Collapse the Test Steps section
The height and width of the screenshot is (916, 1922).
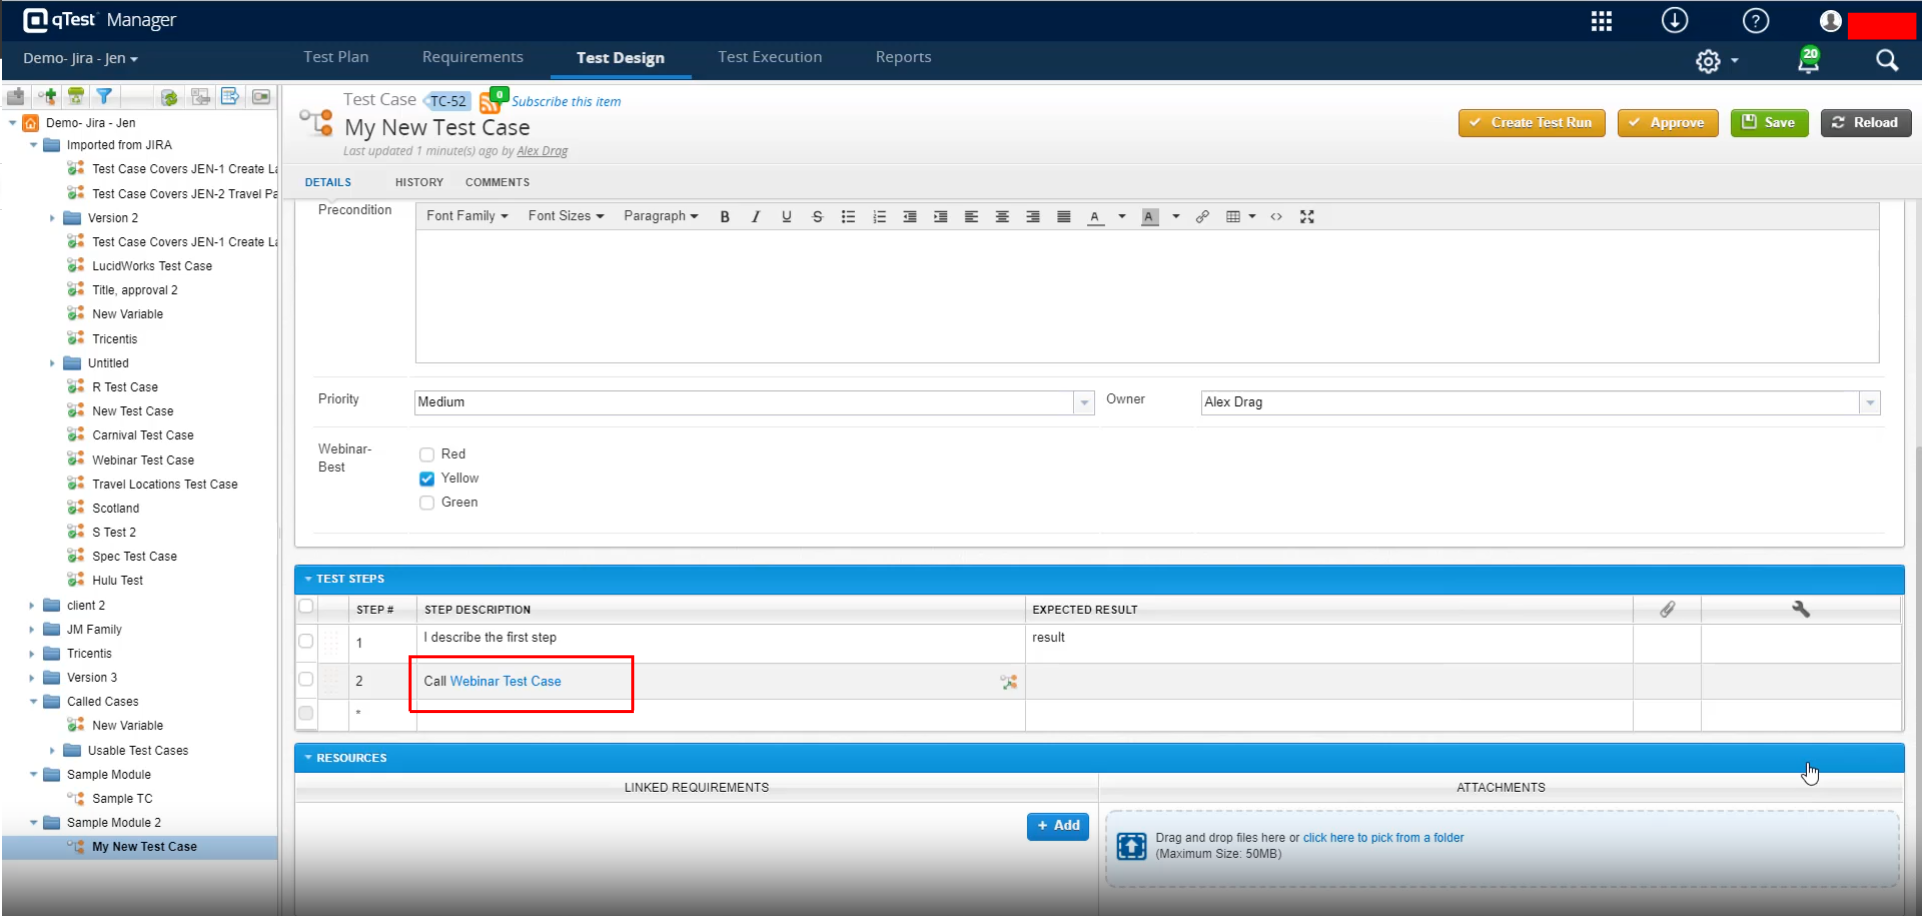coord(309,579)
